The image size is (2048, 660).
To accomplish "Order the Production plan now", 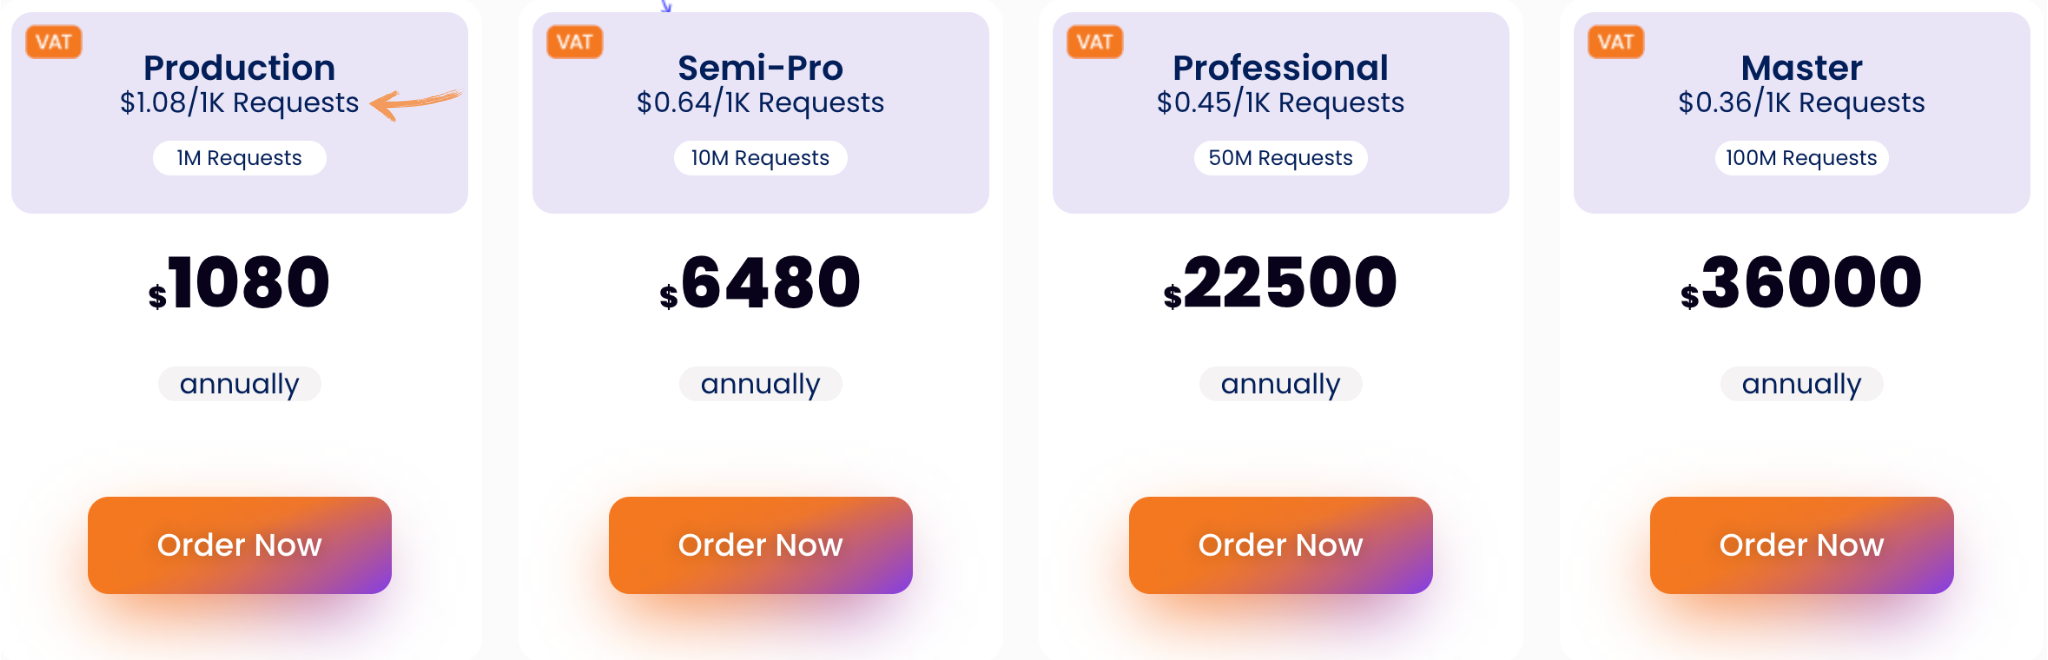I will coord(240,545).
